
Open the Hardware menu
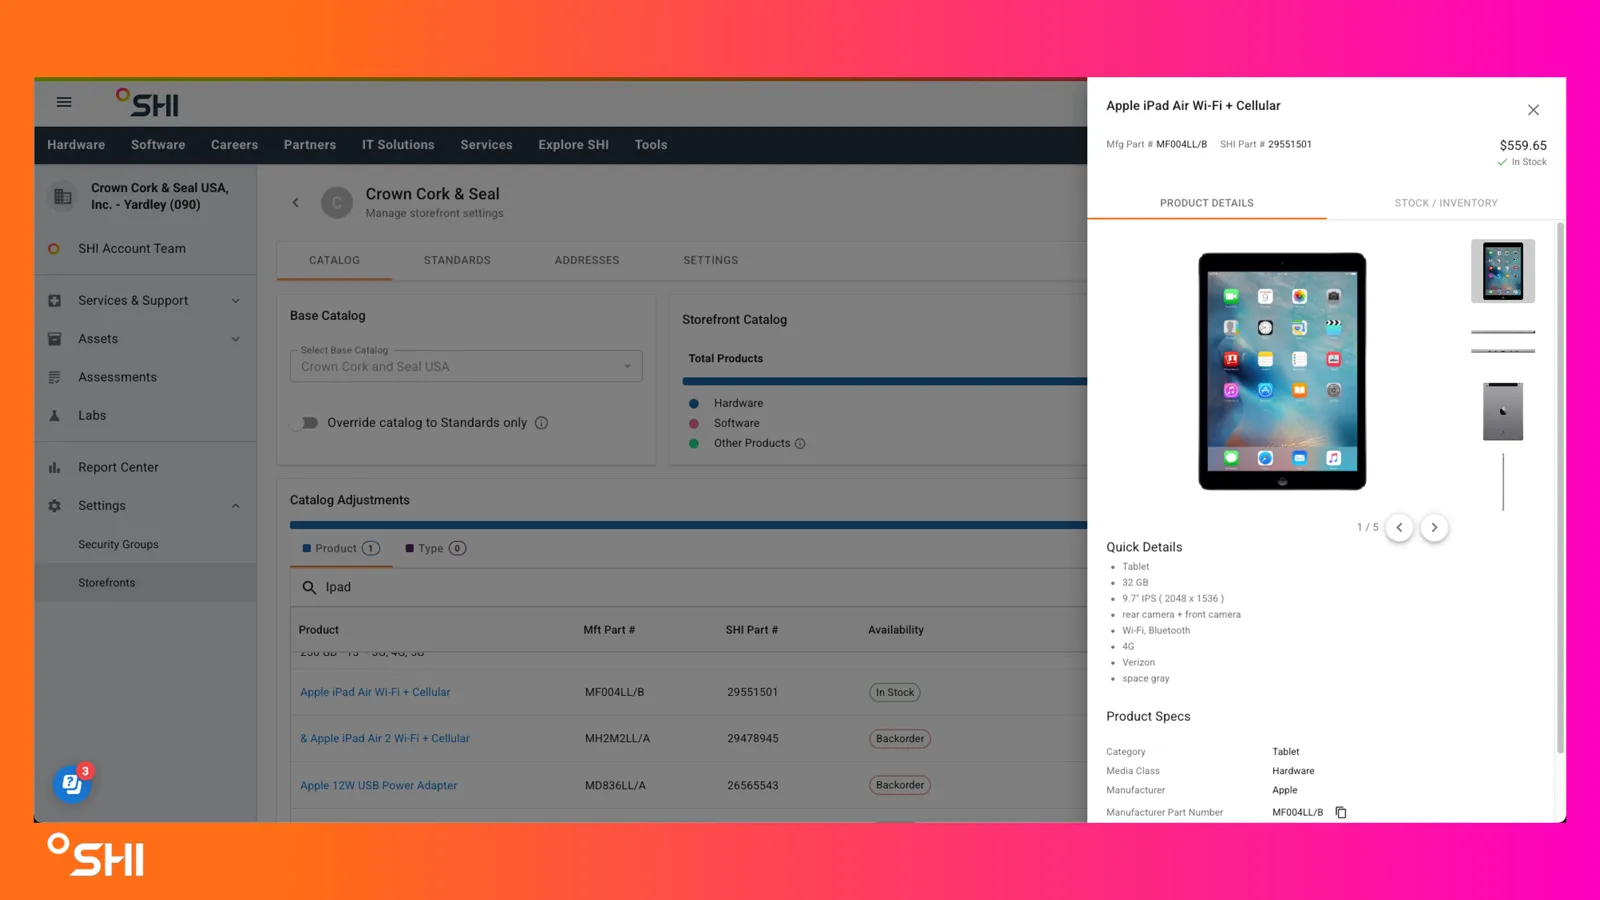(x=76, y=145)
